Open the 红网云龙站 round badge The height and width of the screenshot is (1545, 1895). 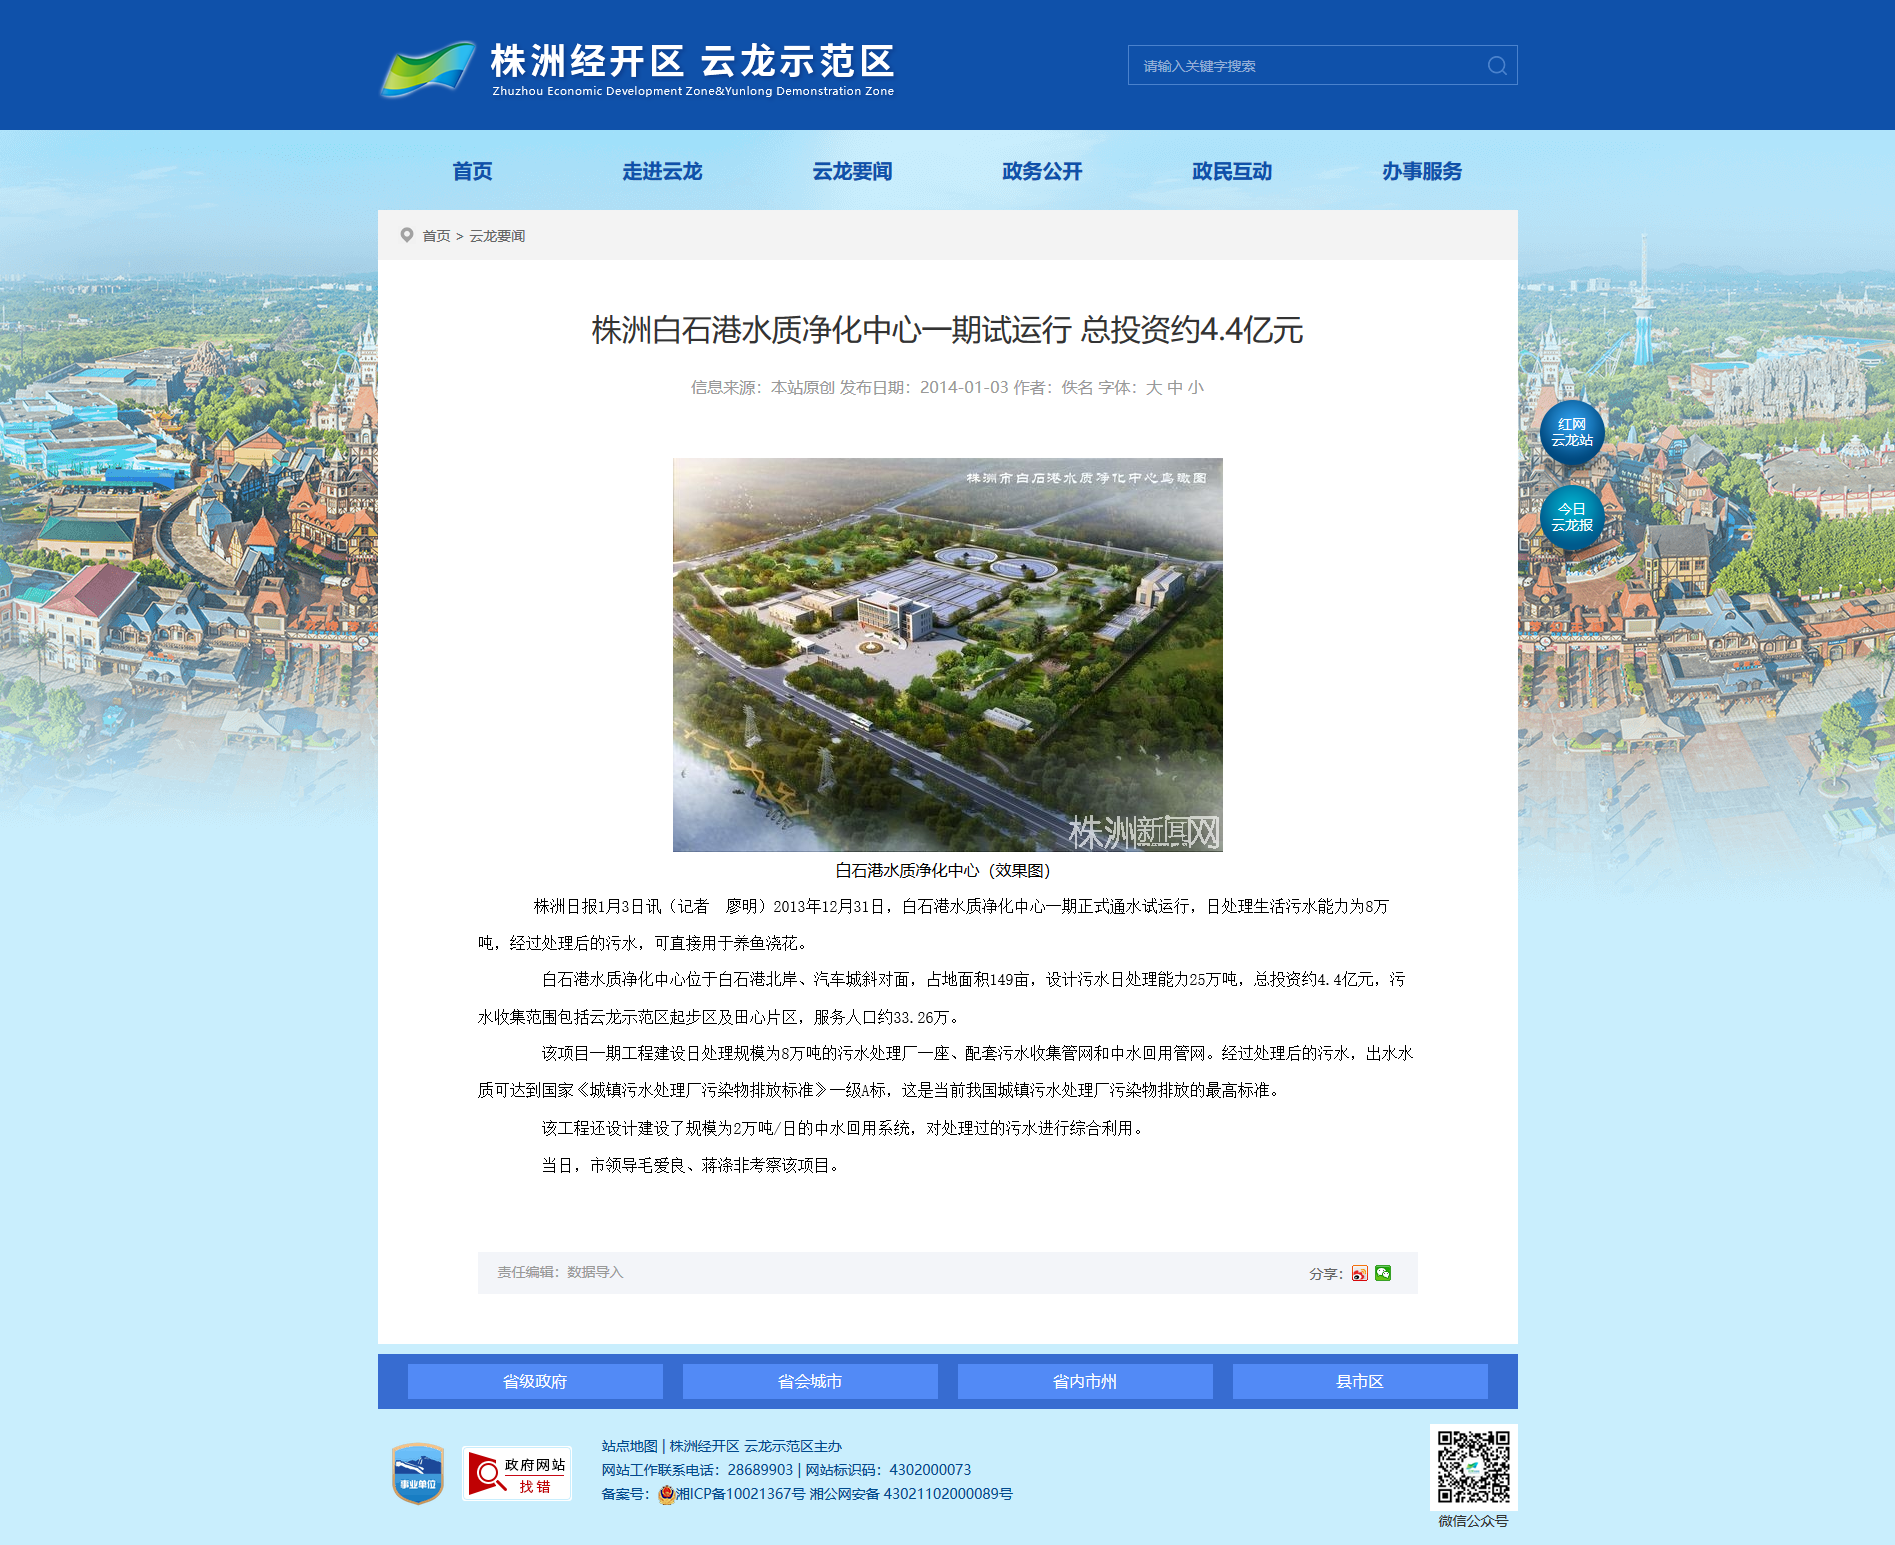point(1572,432)
